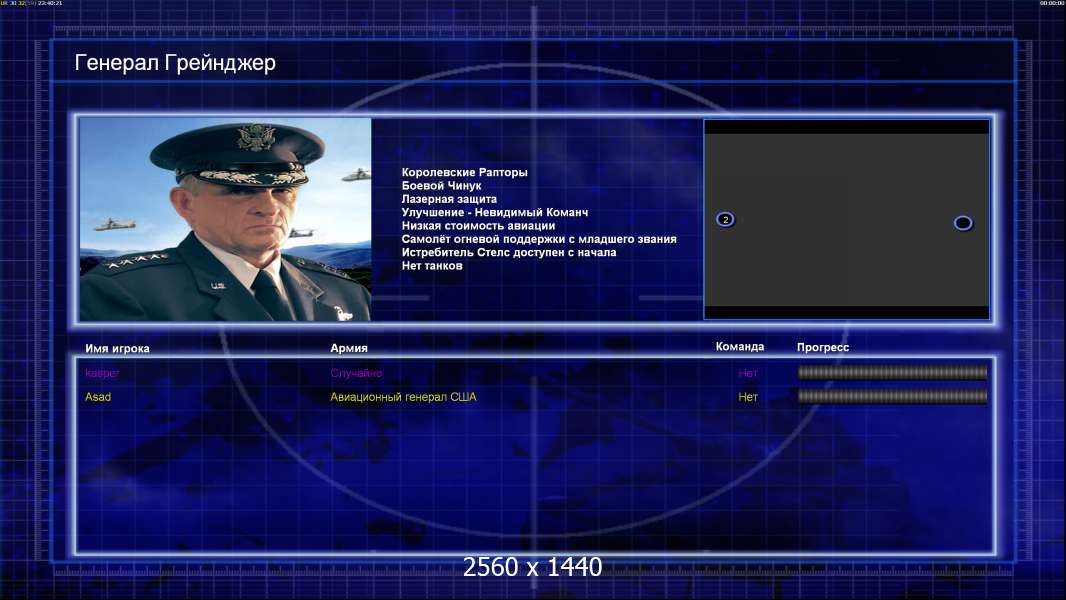
Task: Select 'Улучшение - Невидимый Команч' line
Action: pyautogui.click(x=495, y=212)
